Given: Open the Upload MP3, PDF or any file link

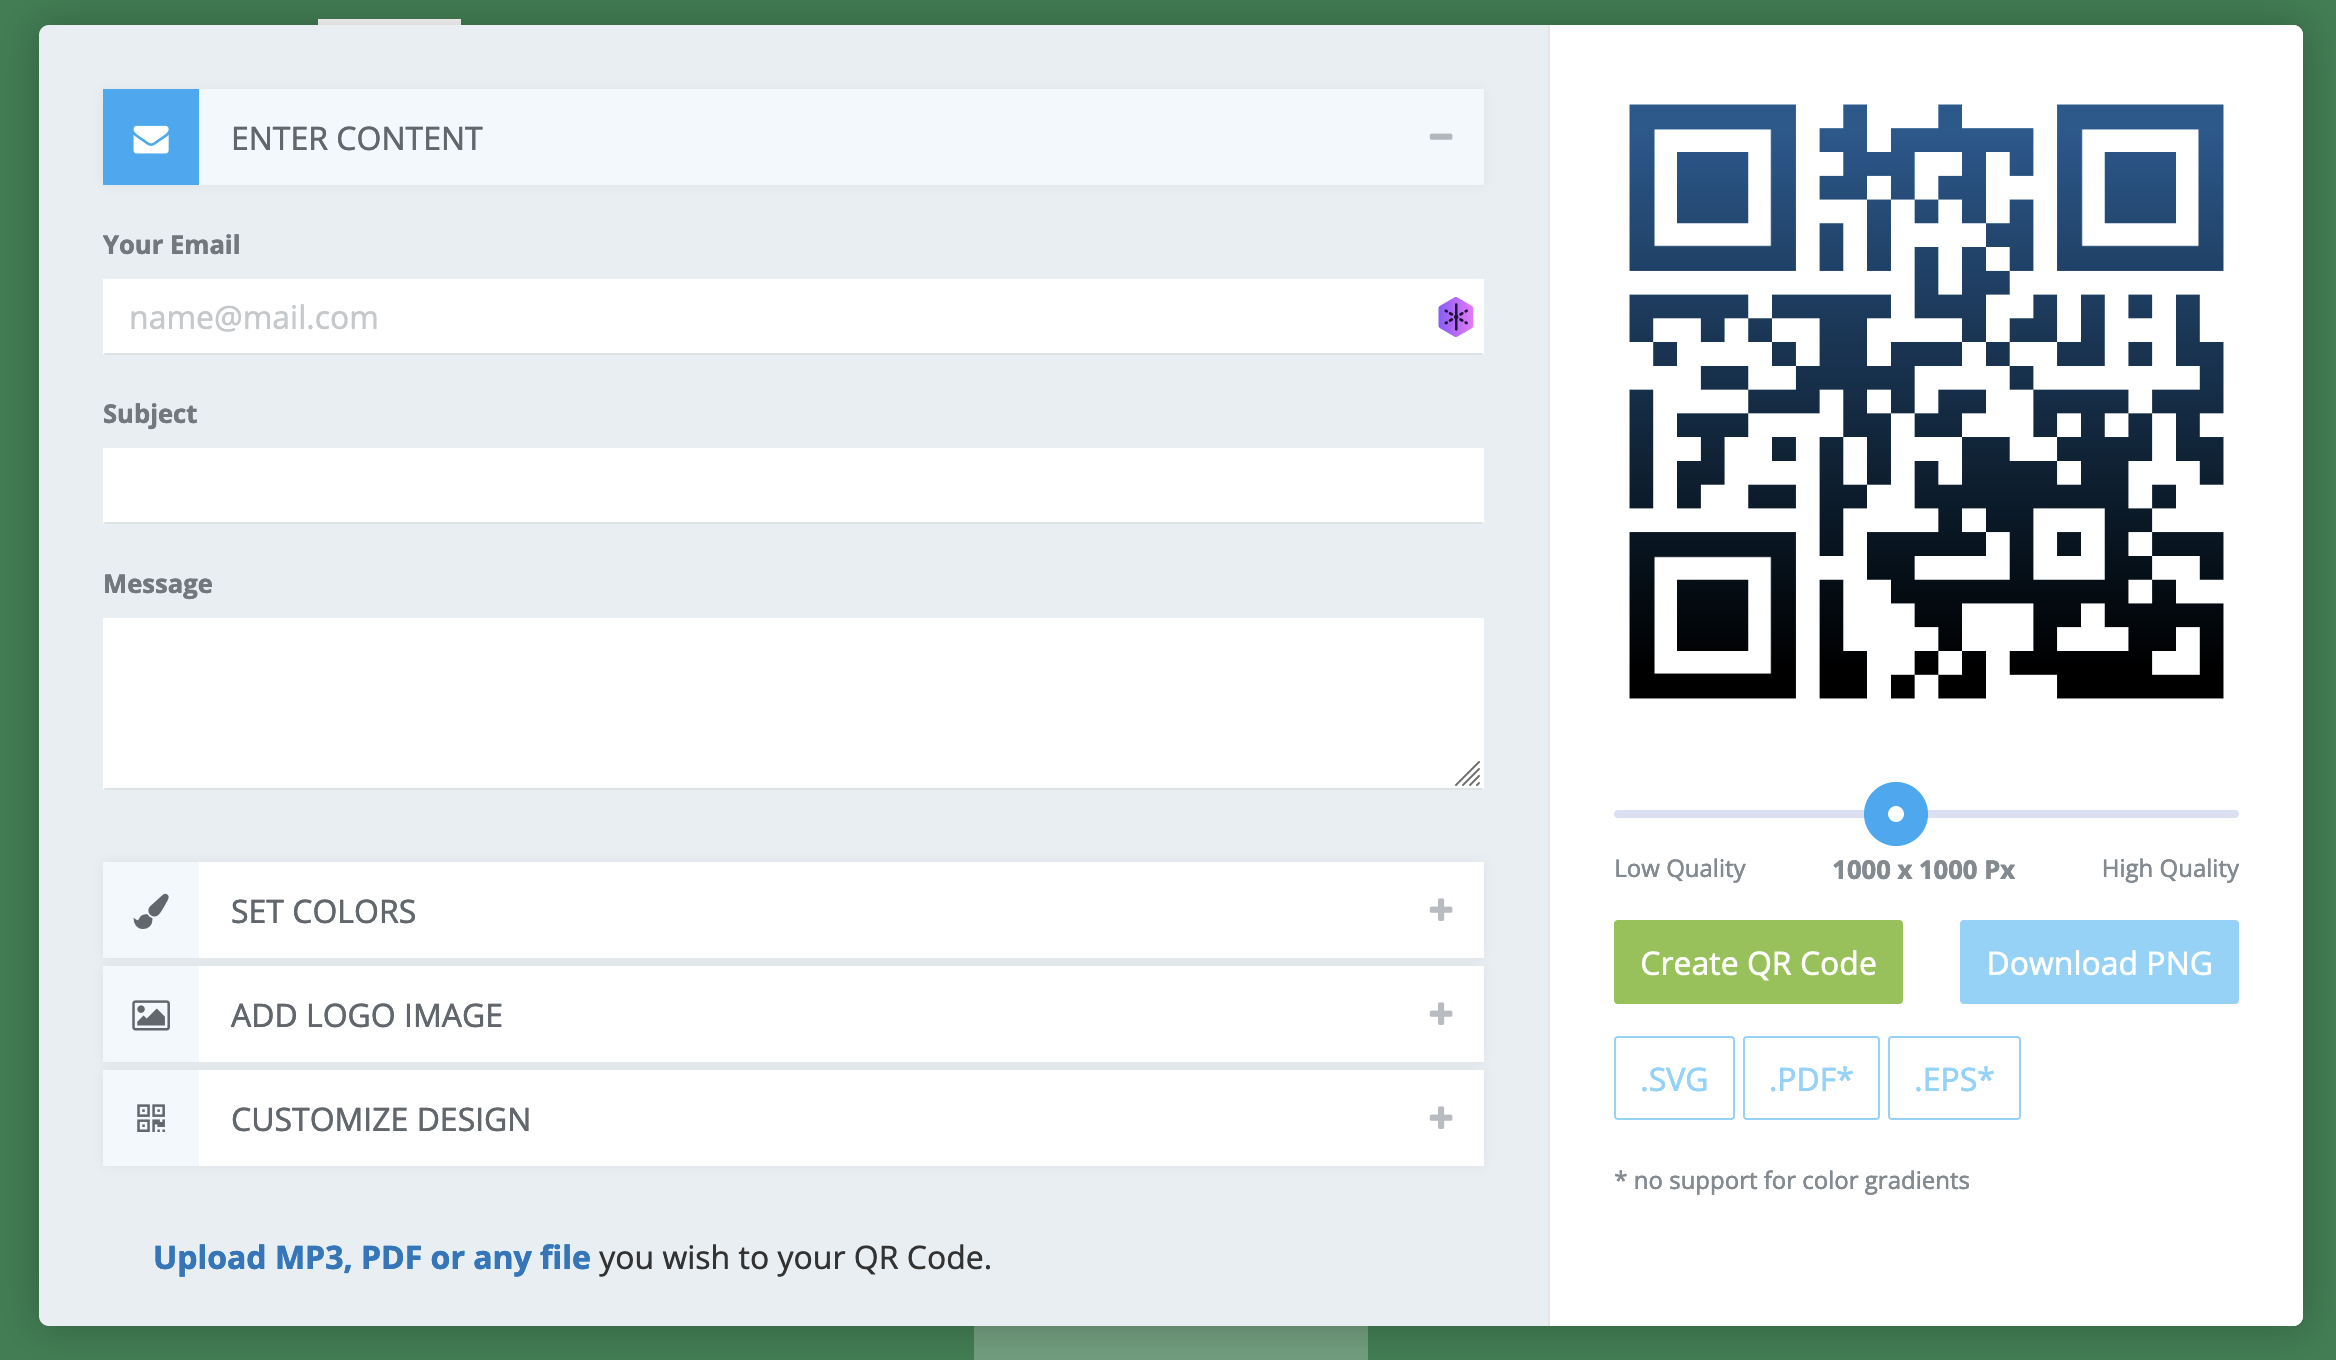Looking at the screenshot, I should pos(371,1257).
